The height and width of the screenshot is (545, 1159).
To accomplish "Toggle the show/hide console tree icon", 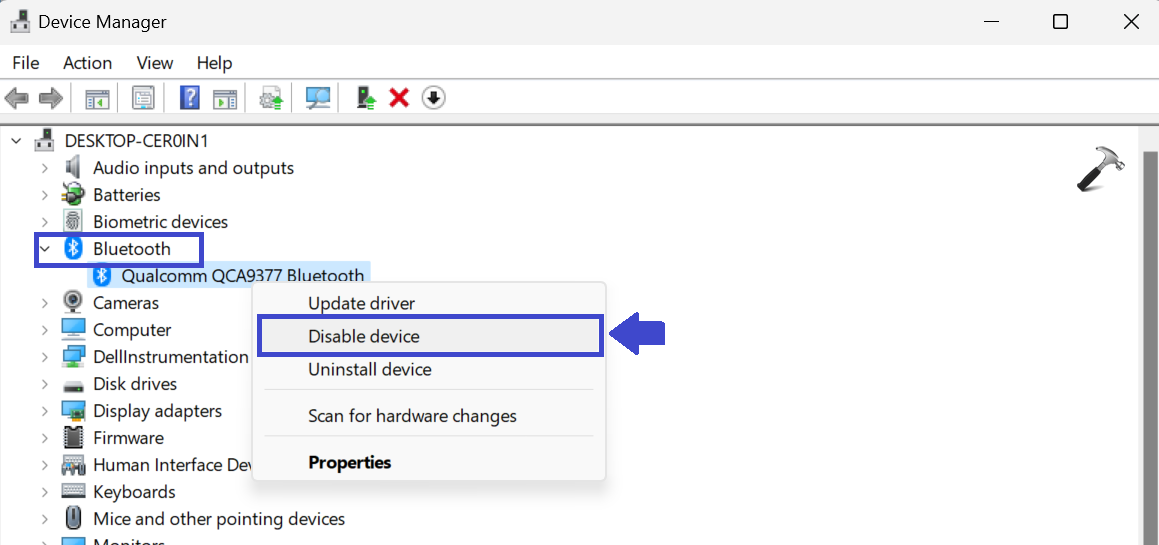I will [97, 98].
